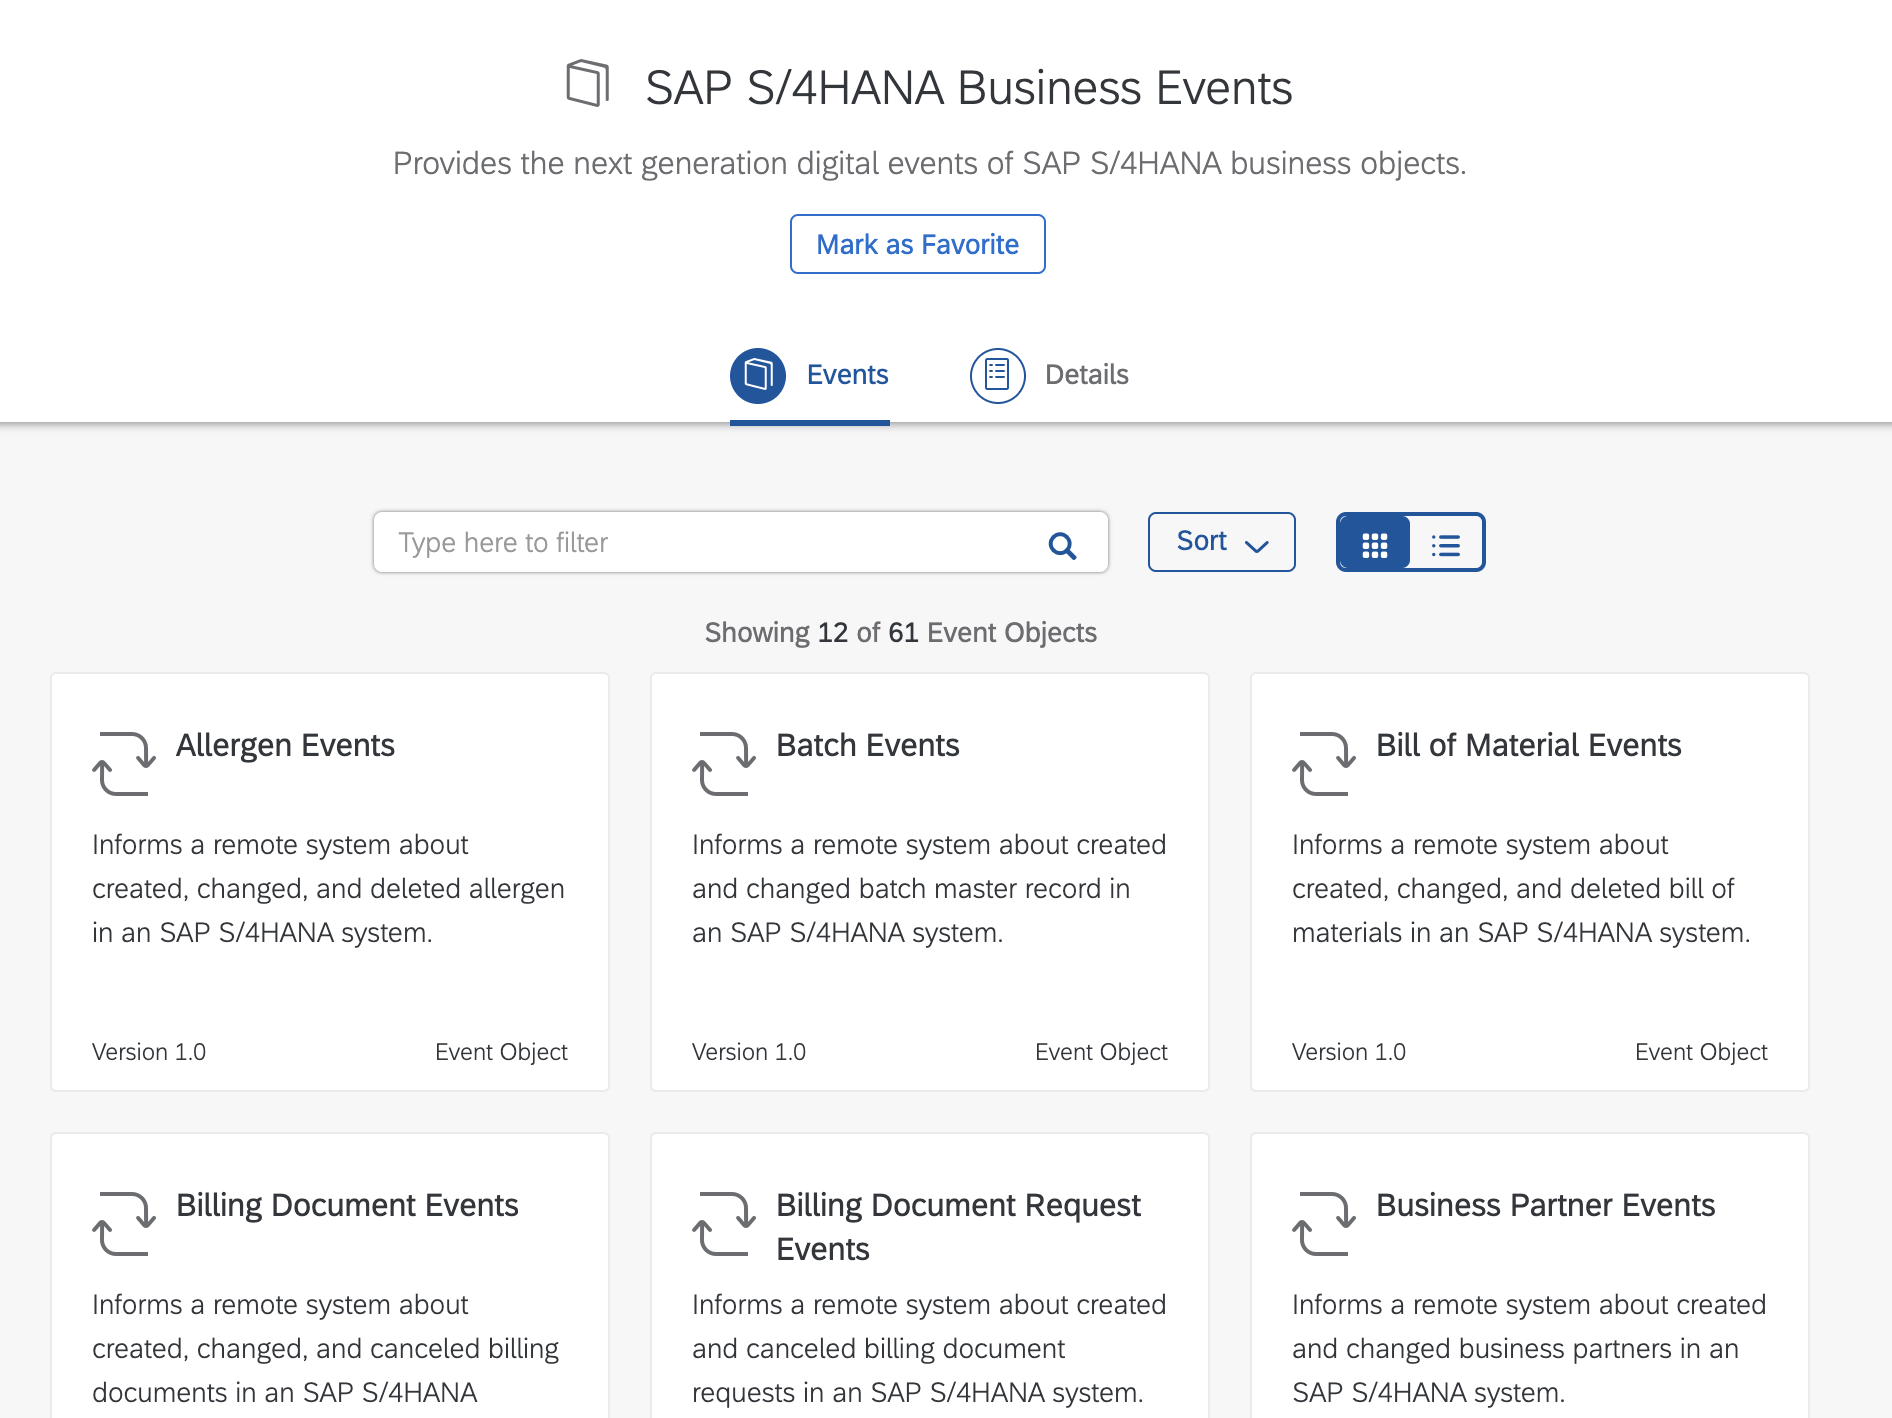Open the Business Partner Events title
1892x1418 pixels.
coord(1545,1205)
